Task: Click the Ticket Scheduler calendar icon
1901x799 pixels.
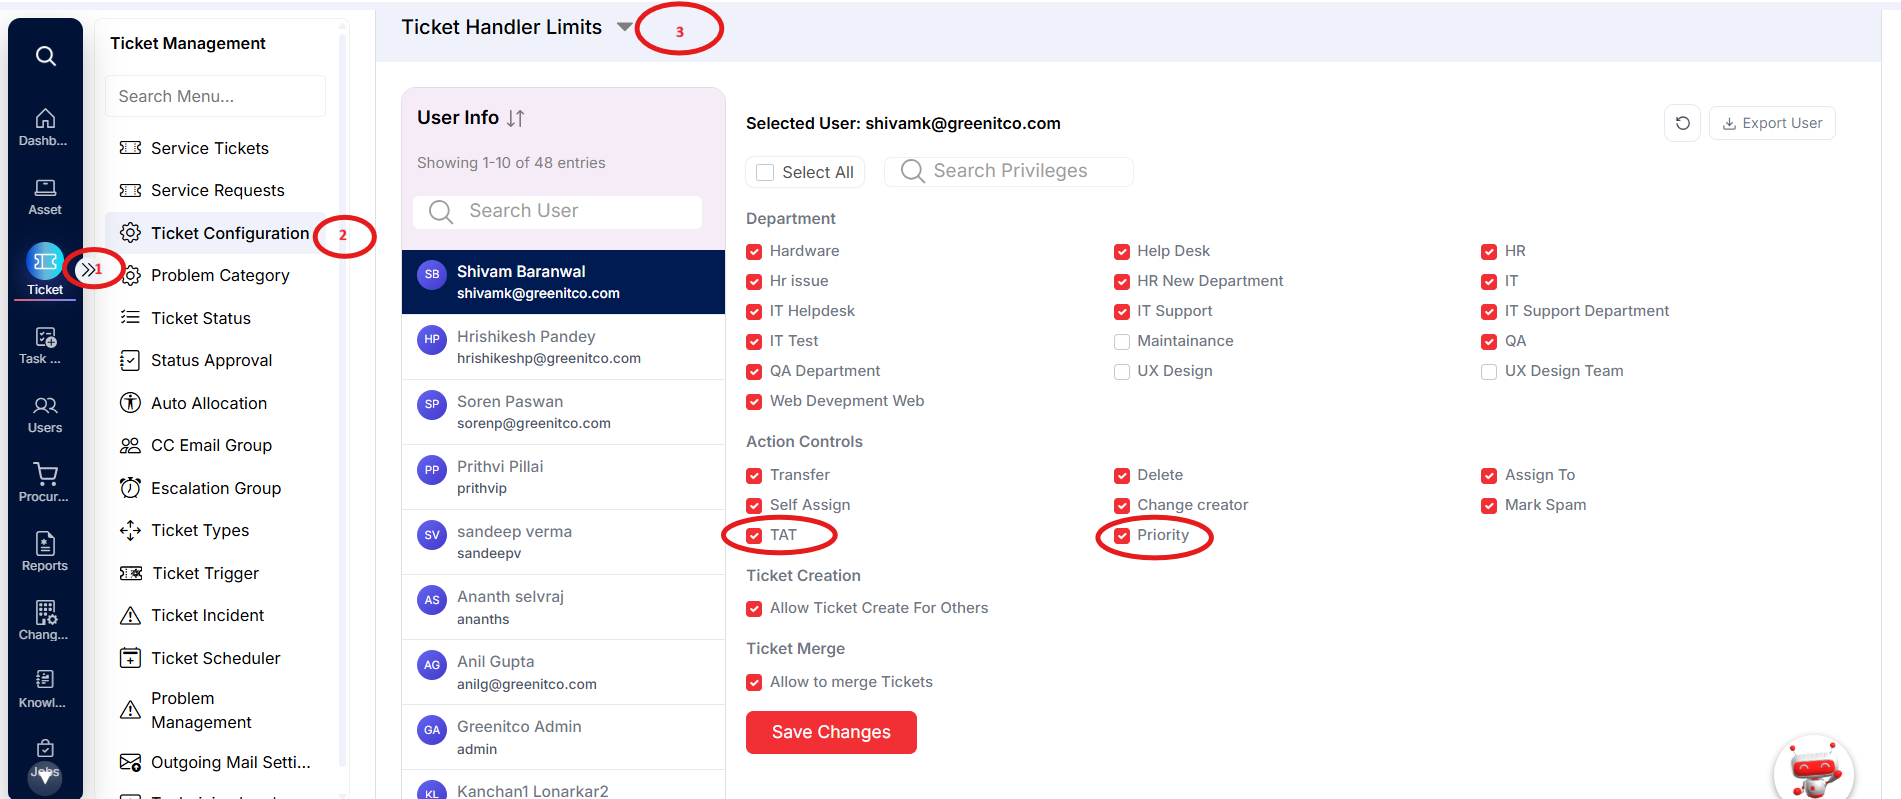Action: [130, 658]
